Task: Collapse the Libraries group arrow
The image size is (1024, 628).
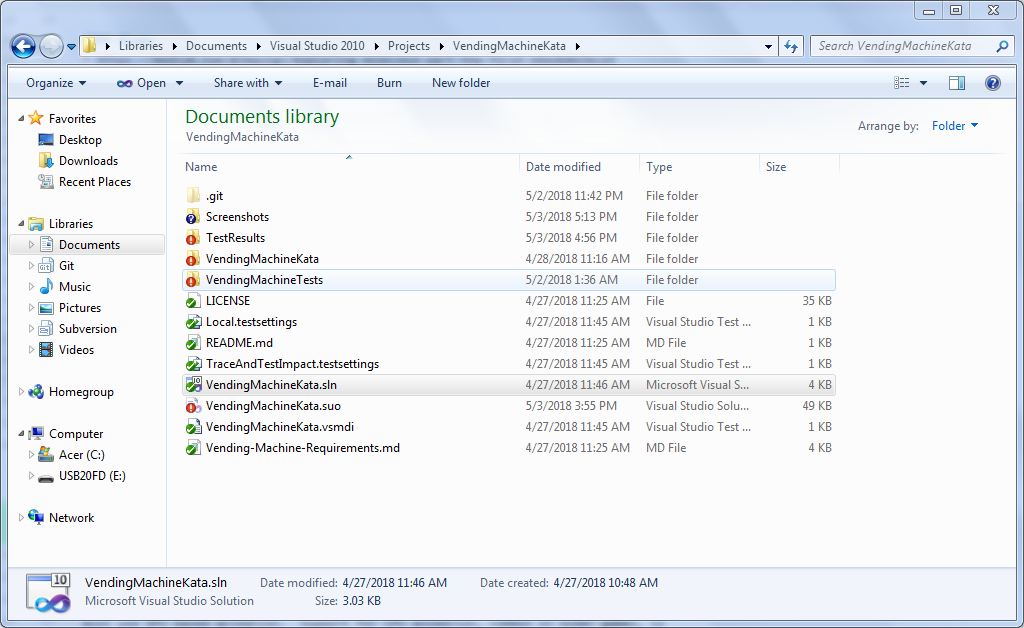Action: pyautogui.click(x=21, y=223)
